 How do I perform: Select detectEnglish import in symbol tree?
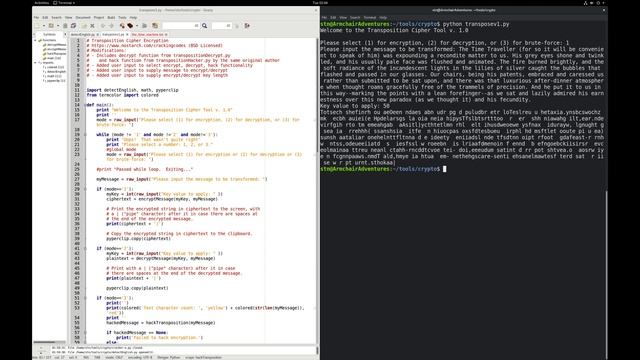(55, 72)
